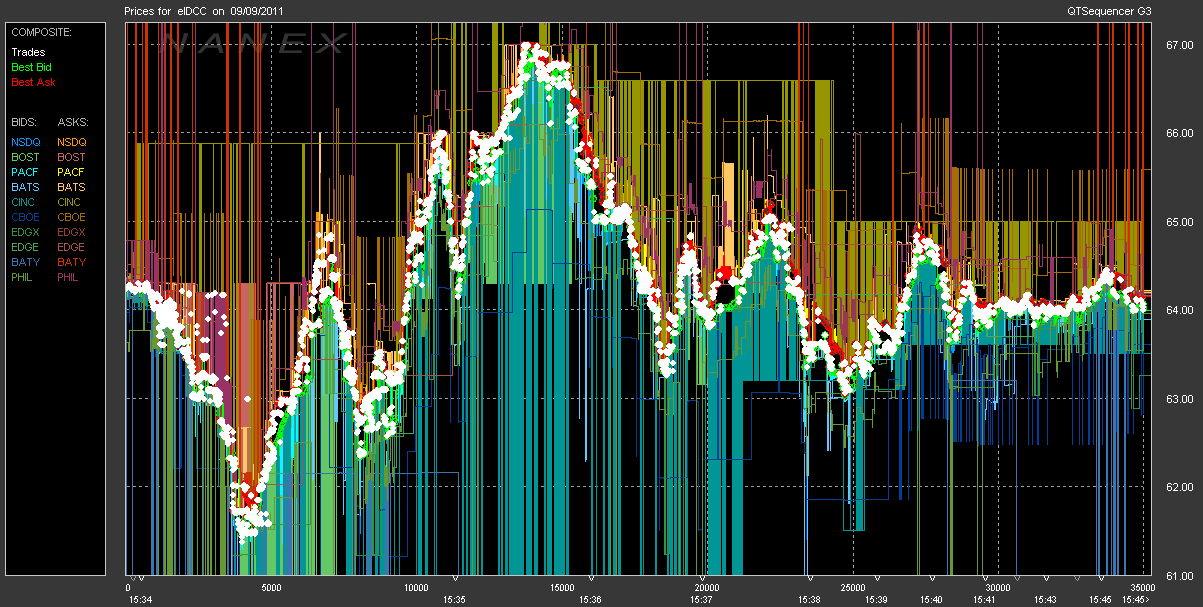Click the 15:34 time label
Screen dimensions: 1203x607
click(141, 600)
